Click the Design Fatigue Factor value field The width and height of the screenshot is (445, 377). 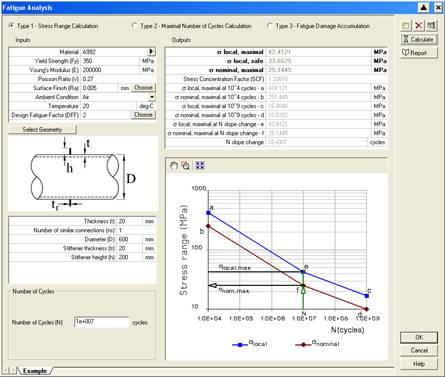[x=106, y=115]
